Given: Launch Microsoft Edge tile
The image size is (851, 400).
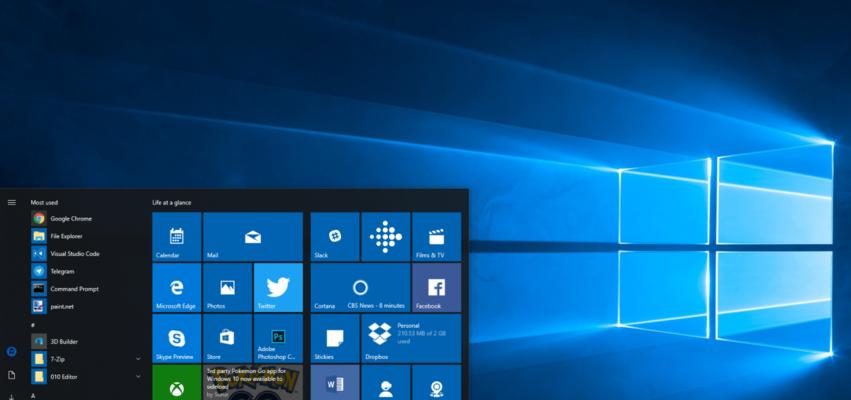Looking at the screenshot, I should pyautogui.click(x=176, y=288).
